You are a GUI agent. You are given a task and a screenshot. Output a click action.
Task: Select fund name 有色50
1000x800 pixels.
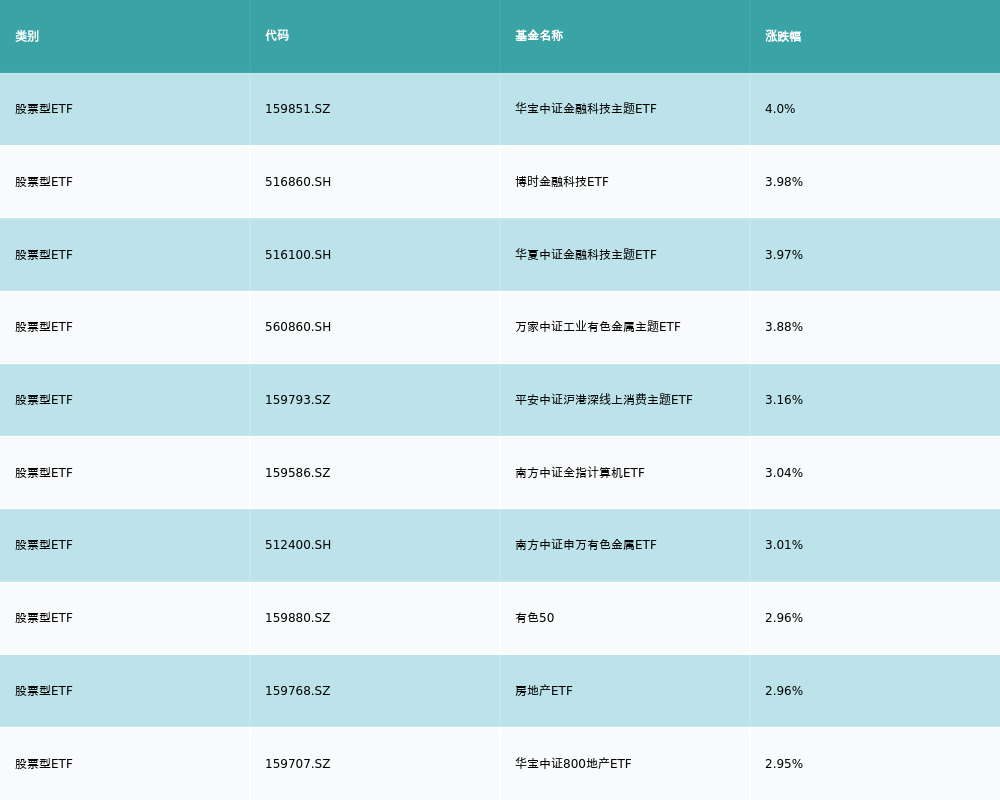tap(534, 618)
